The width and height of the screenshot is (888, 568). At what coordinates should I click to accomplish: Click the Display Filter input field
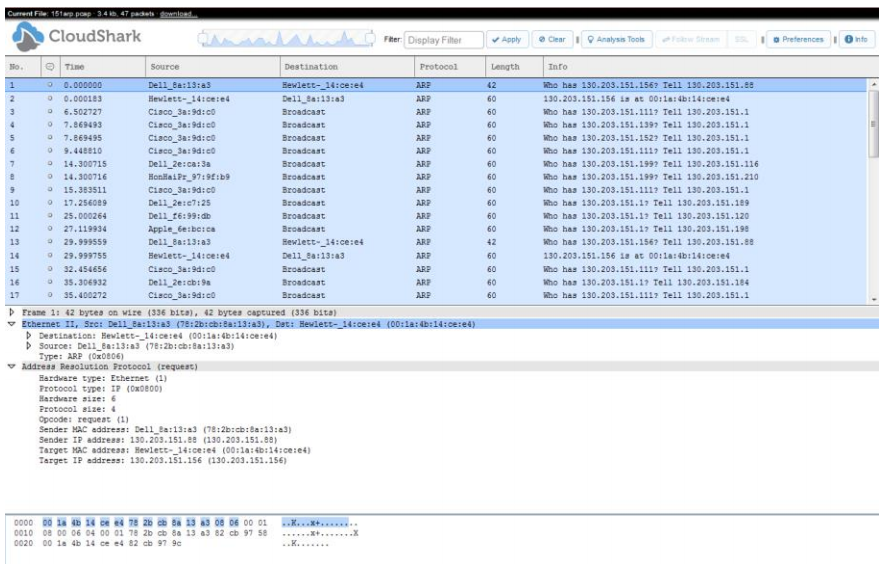(443, 40)
